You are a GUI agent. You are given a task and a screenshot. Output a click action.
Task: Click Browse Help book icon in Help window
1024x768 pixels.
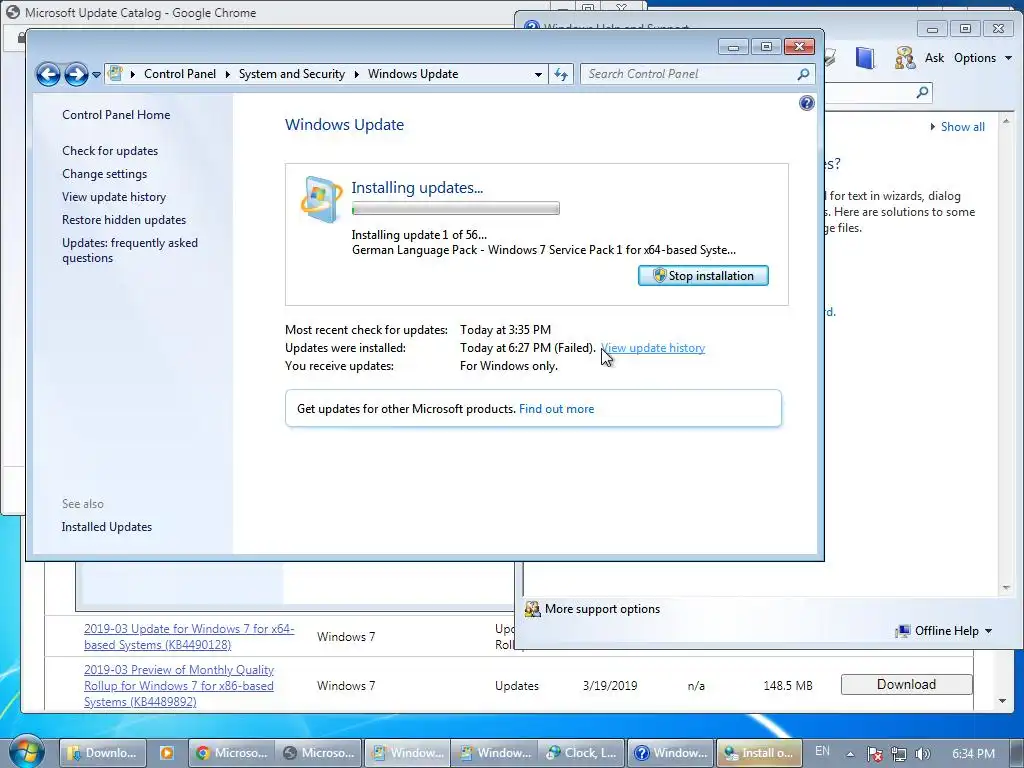[x=865, y=58]
